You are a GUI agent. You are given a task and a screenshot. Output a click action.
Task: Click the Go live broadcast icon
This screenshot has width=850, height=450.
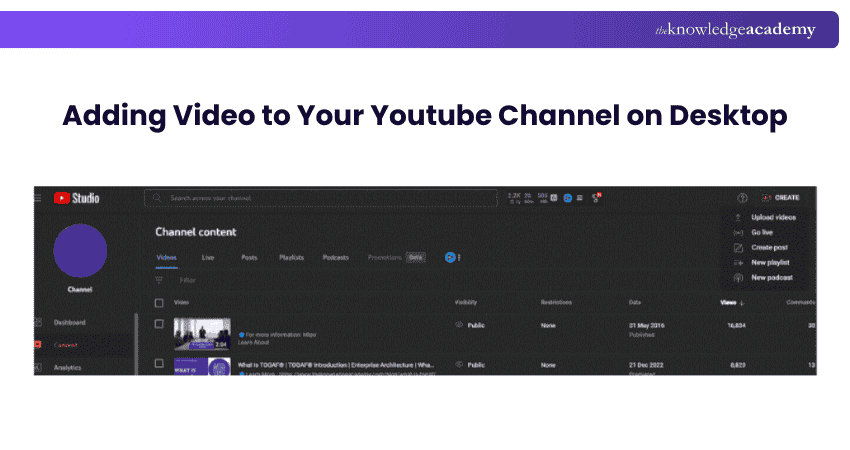coord(738,233)
